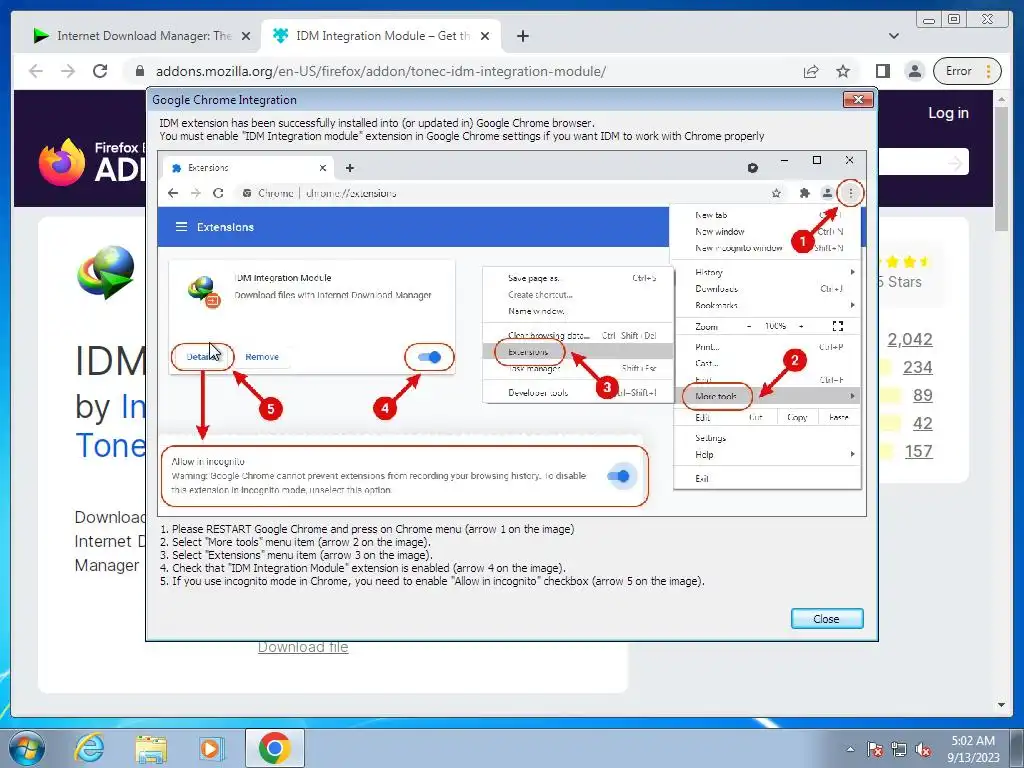The width and height of the screenshot is (1024, 768).
Task: Click Log in on the Firefox add-ons page
Action: pos(948,113)
